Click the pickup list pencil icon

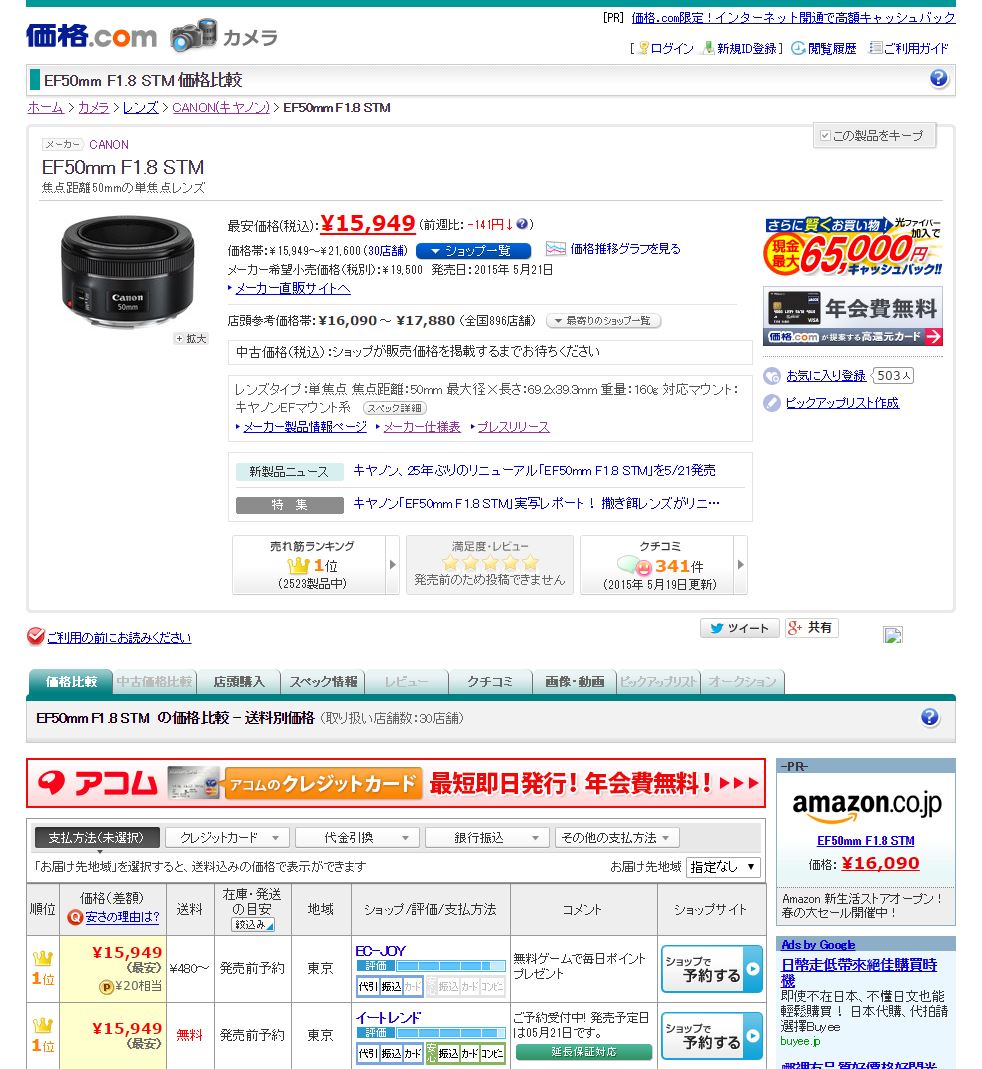(772, 403)
